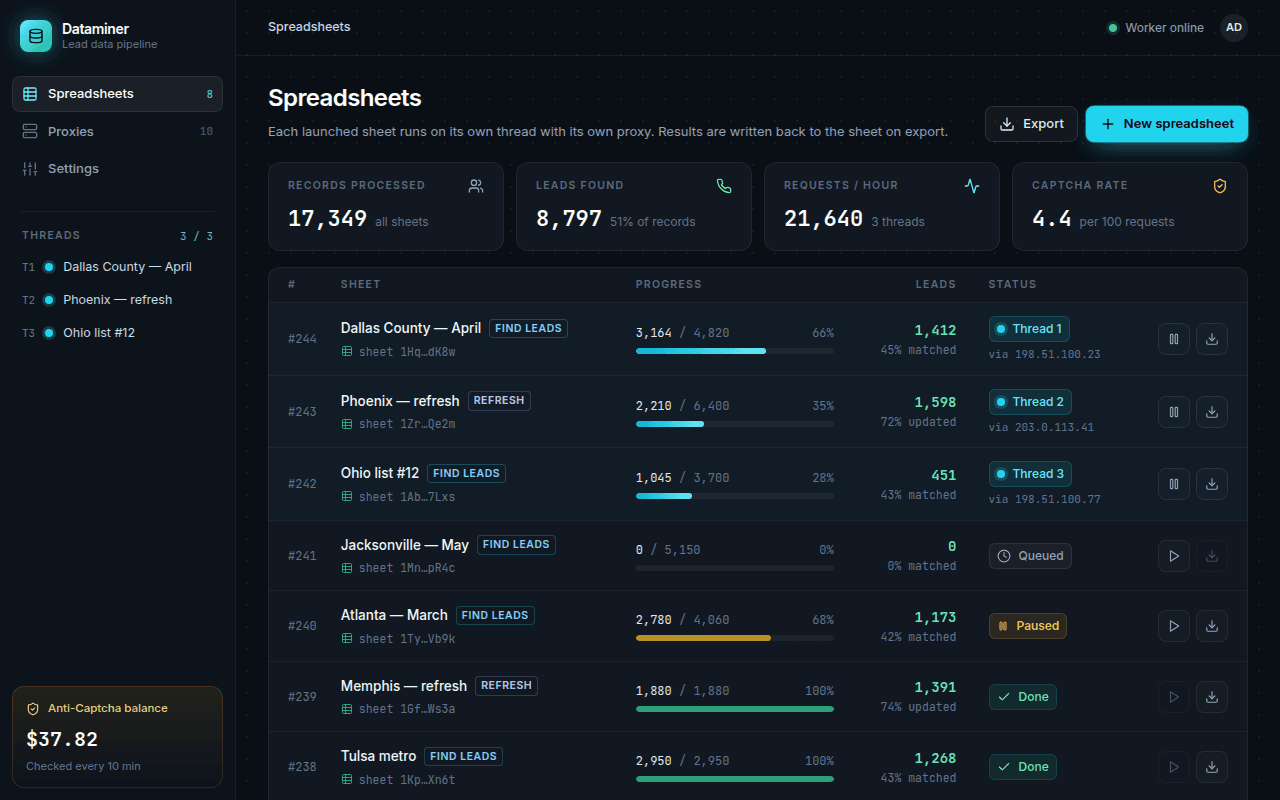The image size is (1280, 800).
Task: Pause the Ohio list #12 sheet
Action: coord(1174,484)
